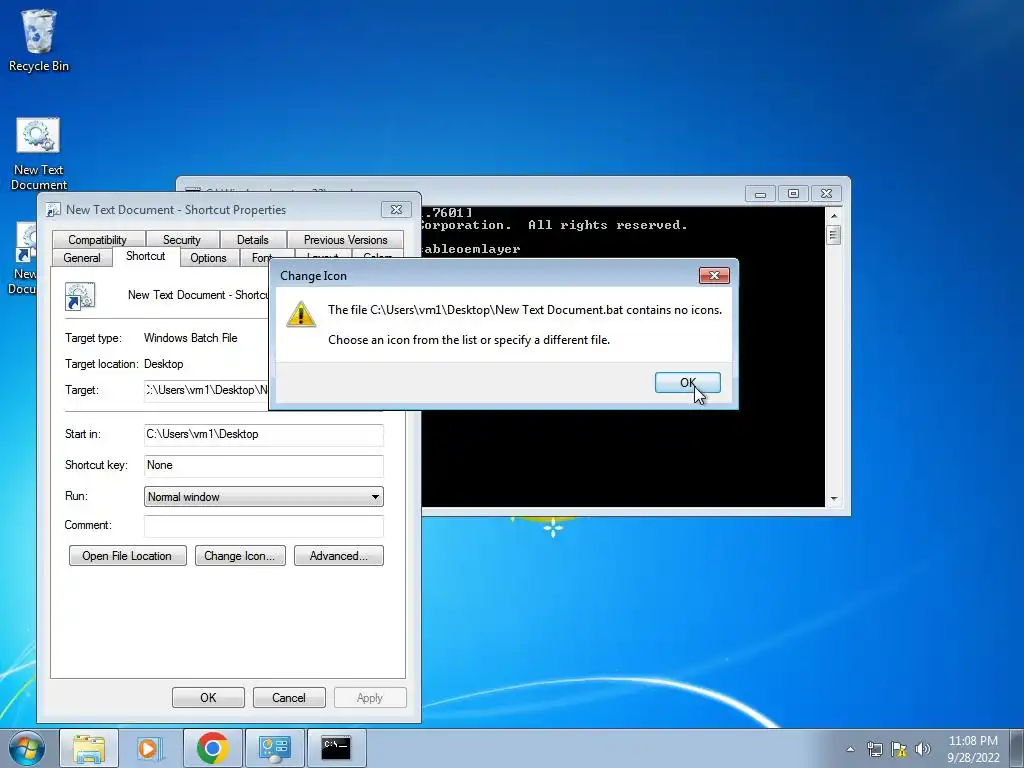The width and height of the screenshot is (1024, 768).
Task: Switch to the Compatibility tab
Action: [97, 240]
